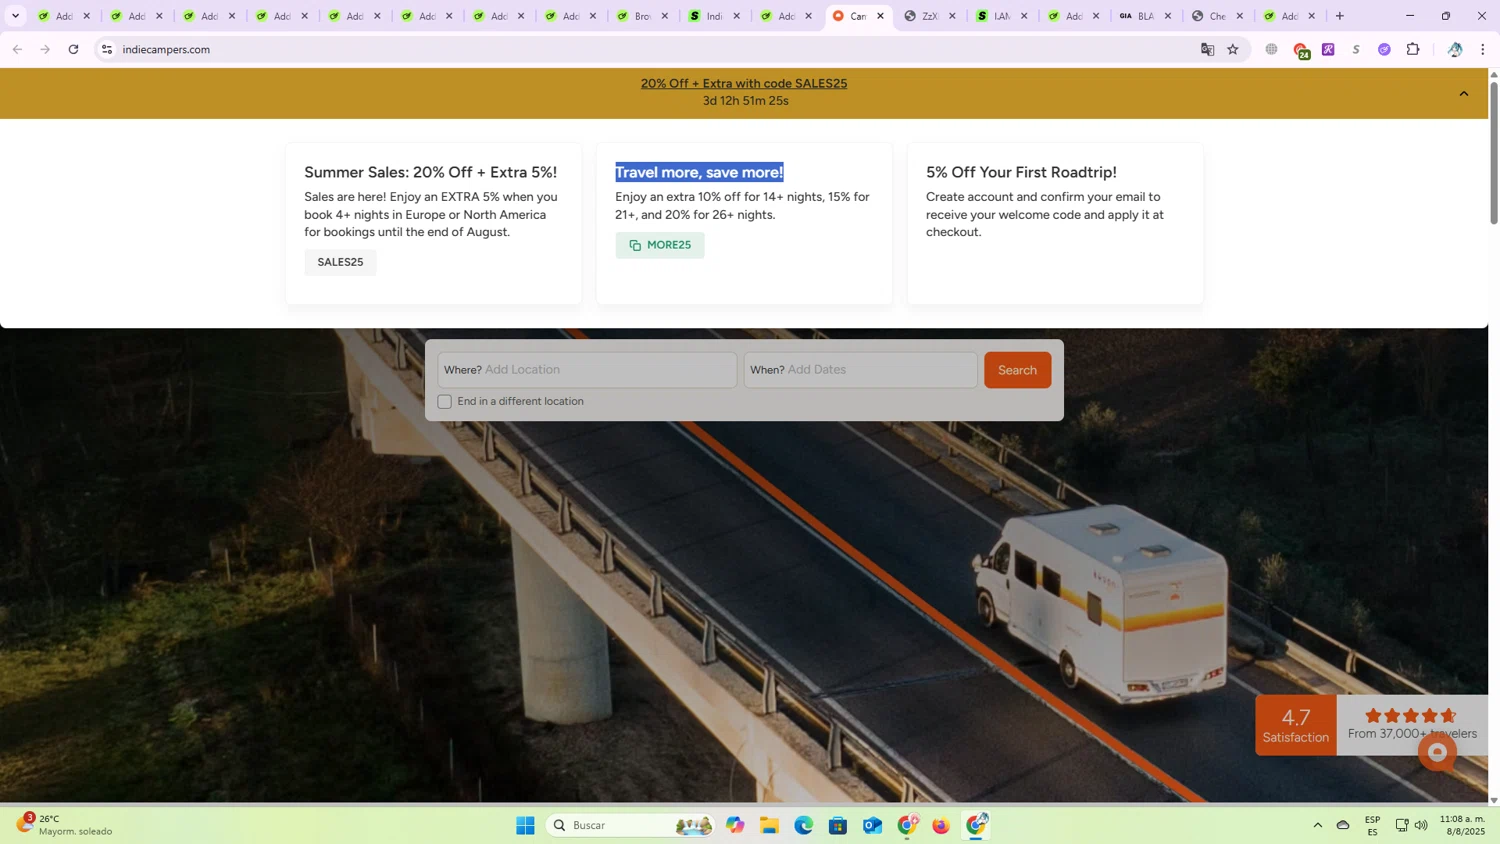Click the Google Translate icon in address bar

pyautogui.click(x=1207, y=49)
